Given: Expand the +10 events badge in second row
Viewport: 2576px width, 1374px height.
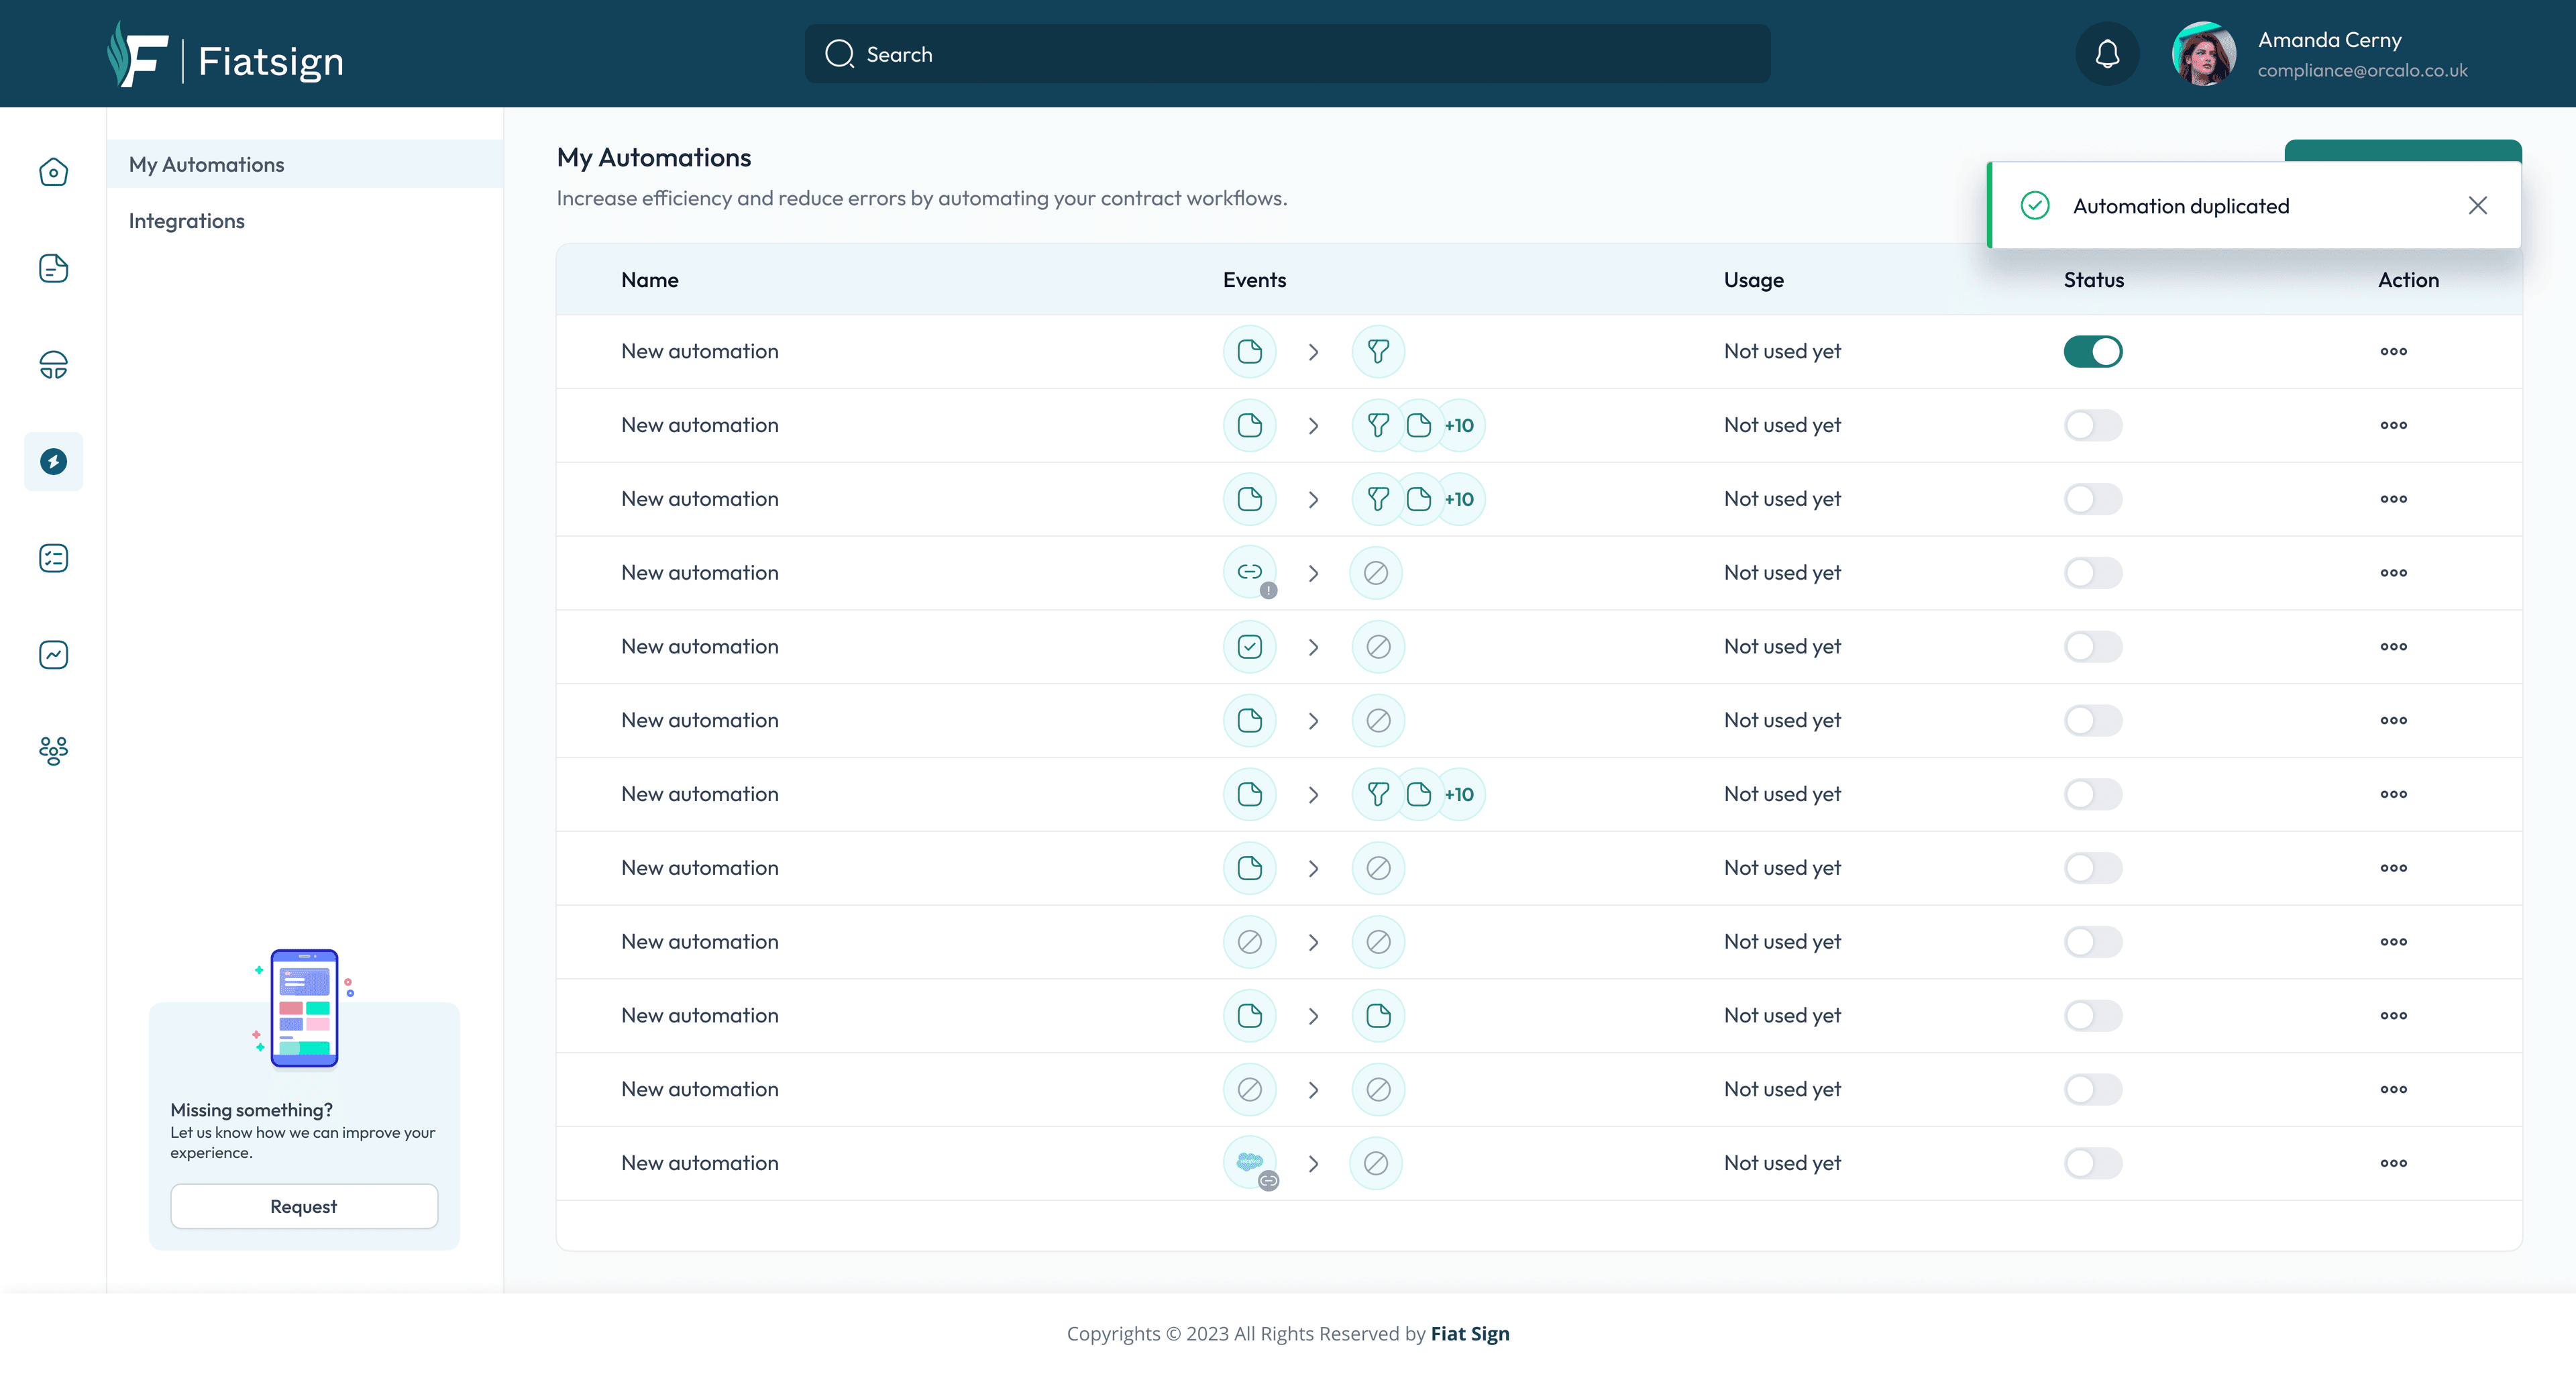Looking at the screenshot, I should tap(1459, 425).
